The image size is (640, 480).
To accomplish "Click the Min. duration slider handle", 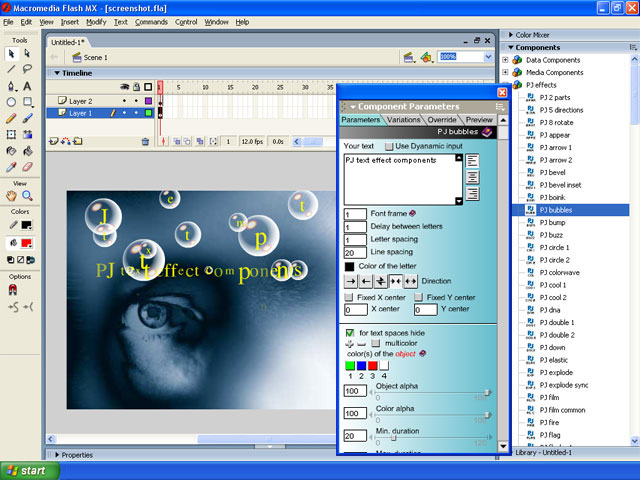I will coord(393,438).
